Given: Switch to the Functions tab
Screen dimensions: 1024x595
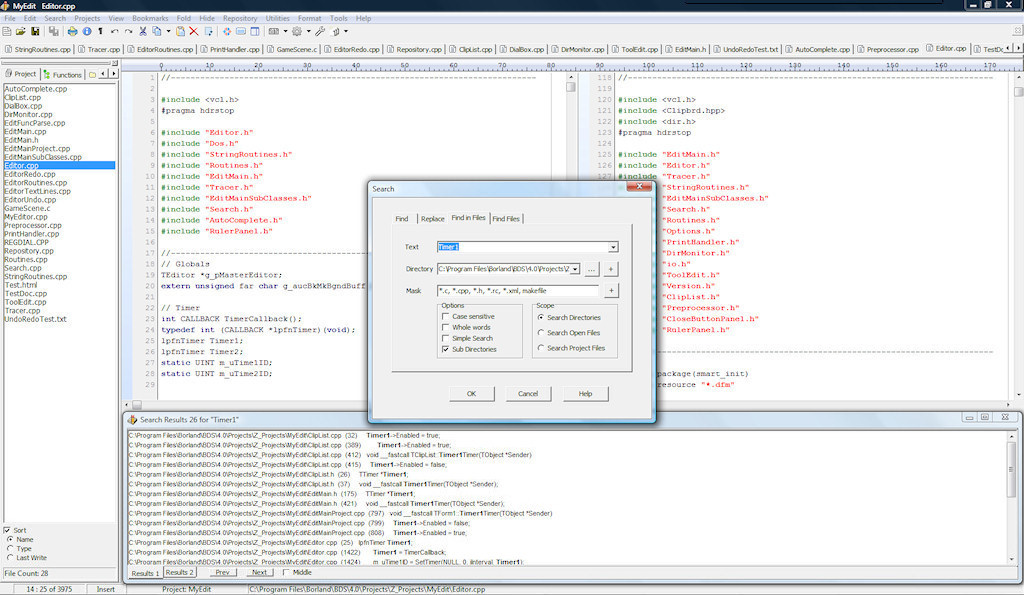Looking at the screenshot, I should point(63,74).
